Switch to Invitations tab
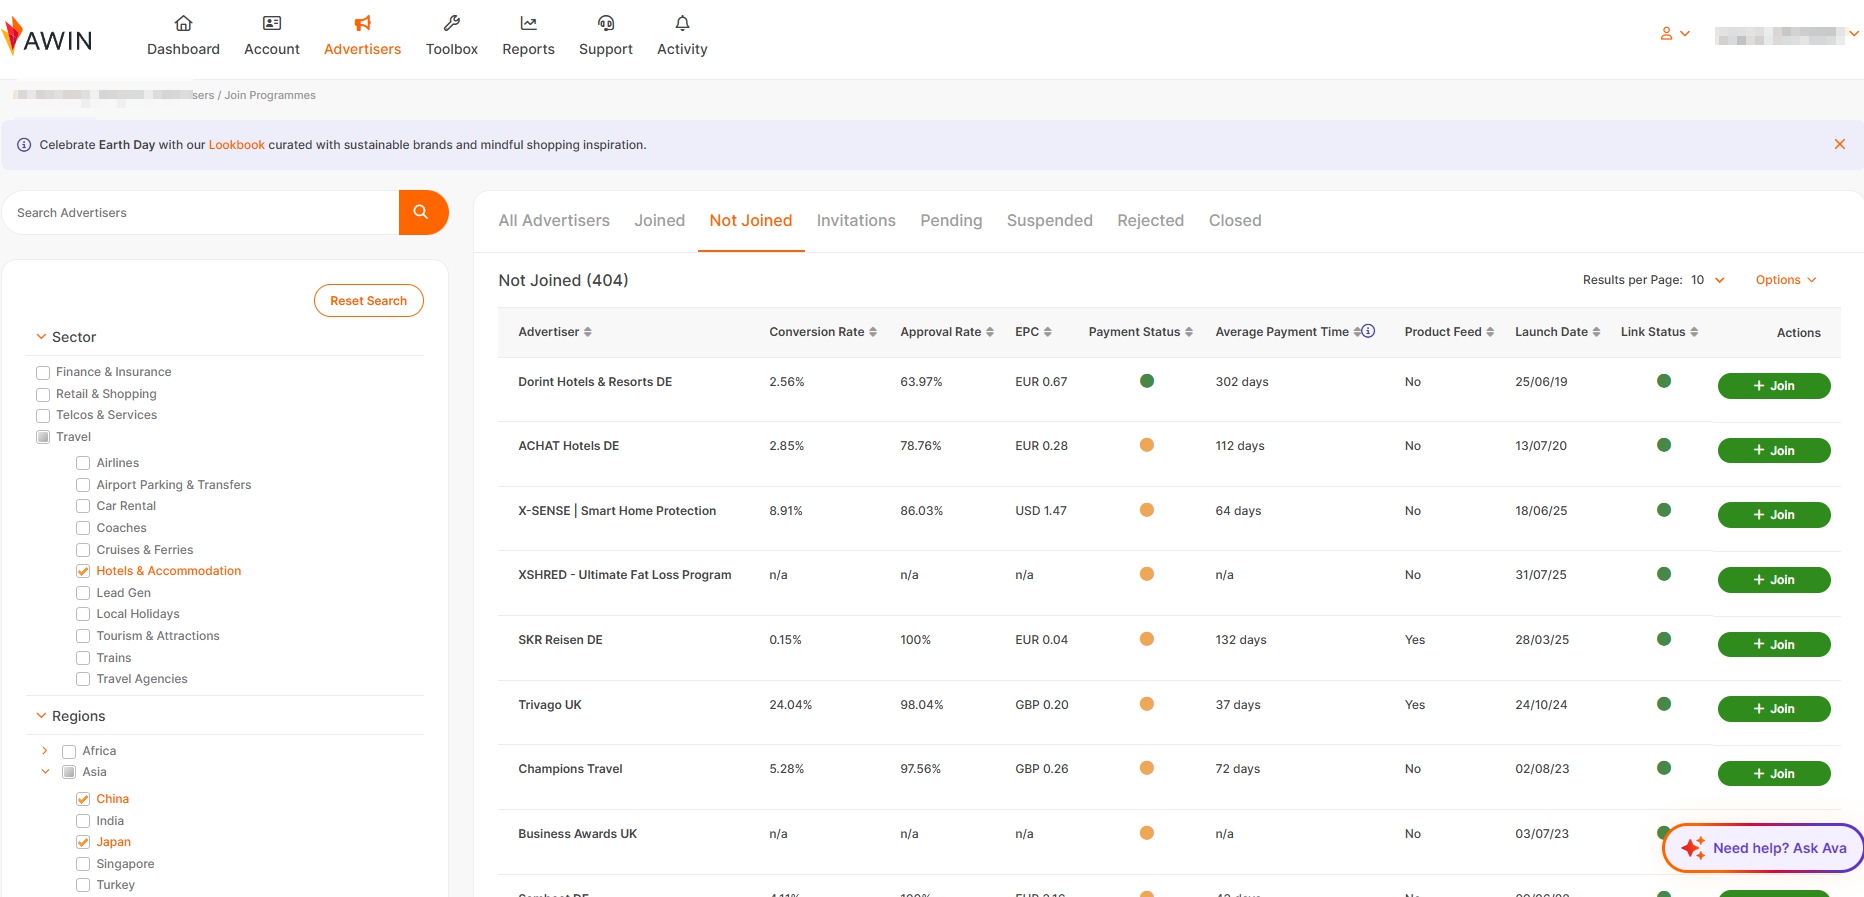Image resolution: width=1864 pixels, height=897 pixels. (x=856, y=221)
